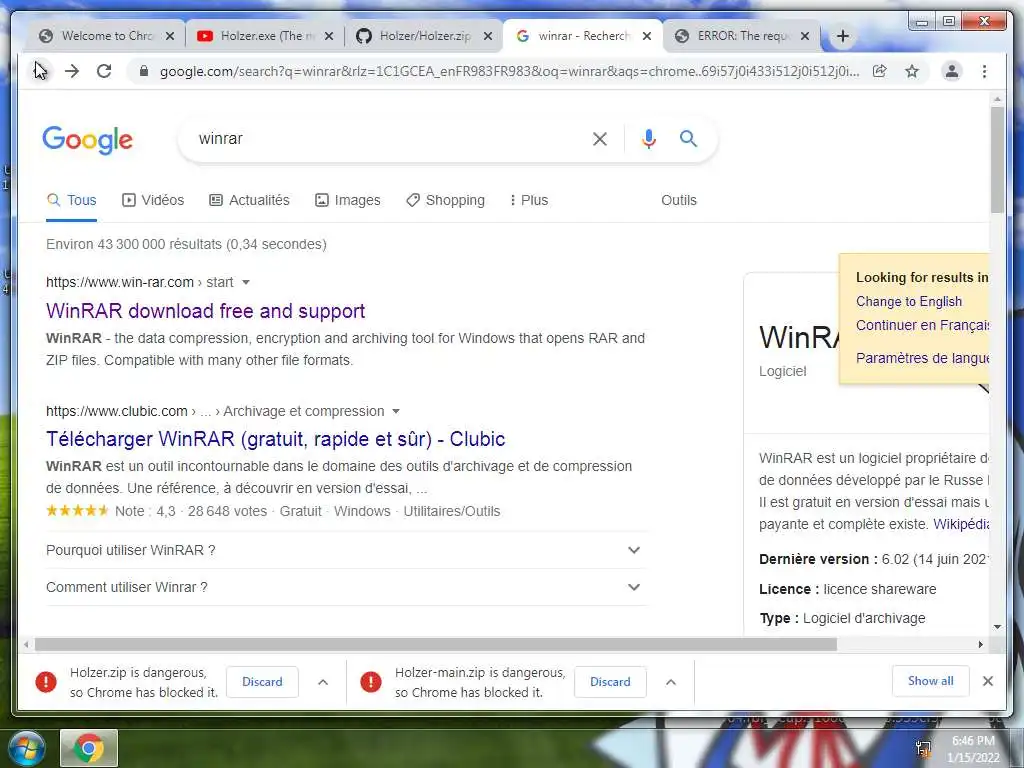The image size is (1024, 768).
Task: Close the winrar search tab
Action: tap(647, 36)
